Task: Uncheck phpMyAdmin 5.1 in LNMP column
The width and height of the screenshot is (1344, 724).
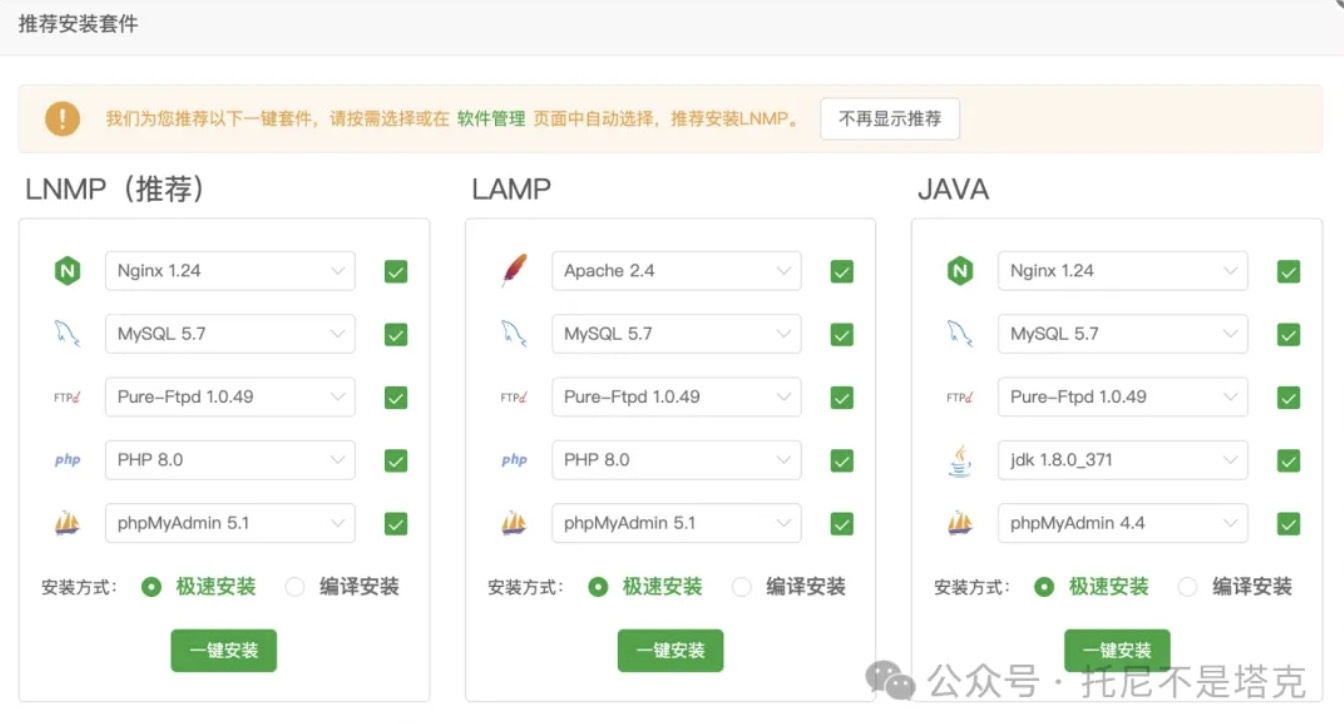Action: [396, 524]
